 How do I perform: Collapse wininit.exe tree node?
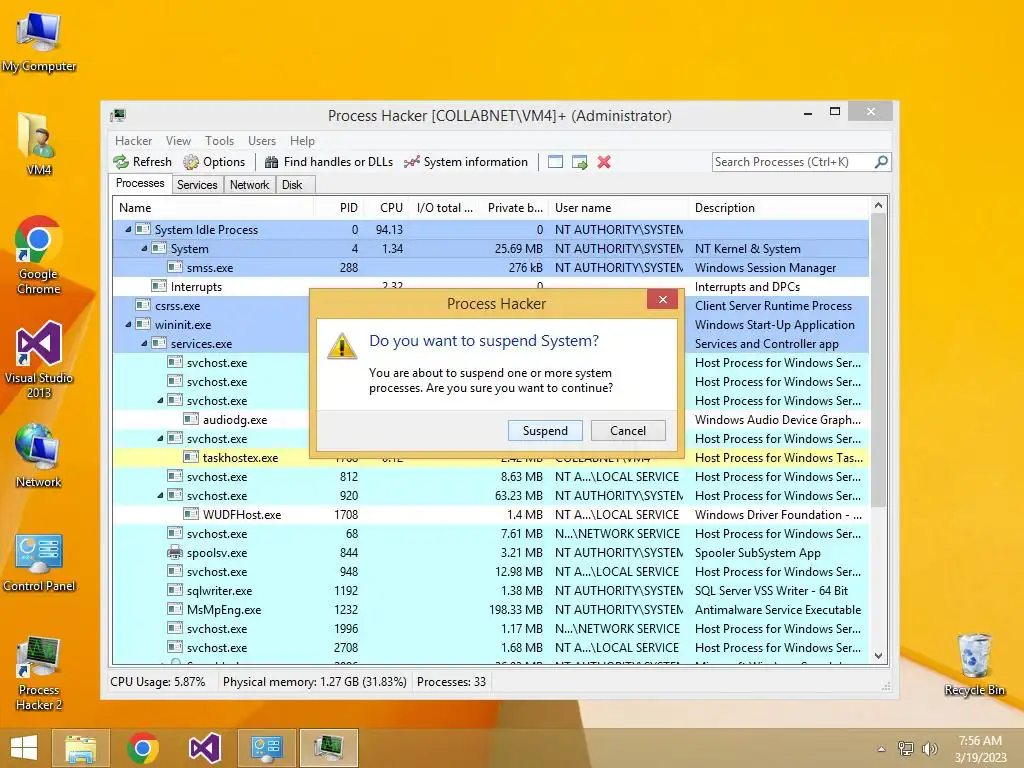tap(129, 324)
